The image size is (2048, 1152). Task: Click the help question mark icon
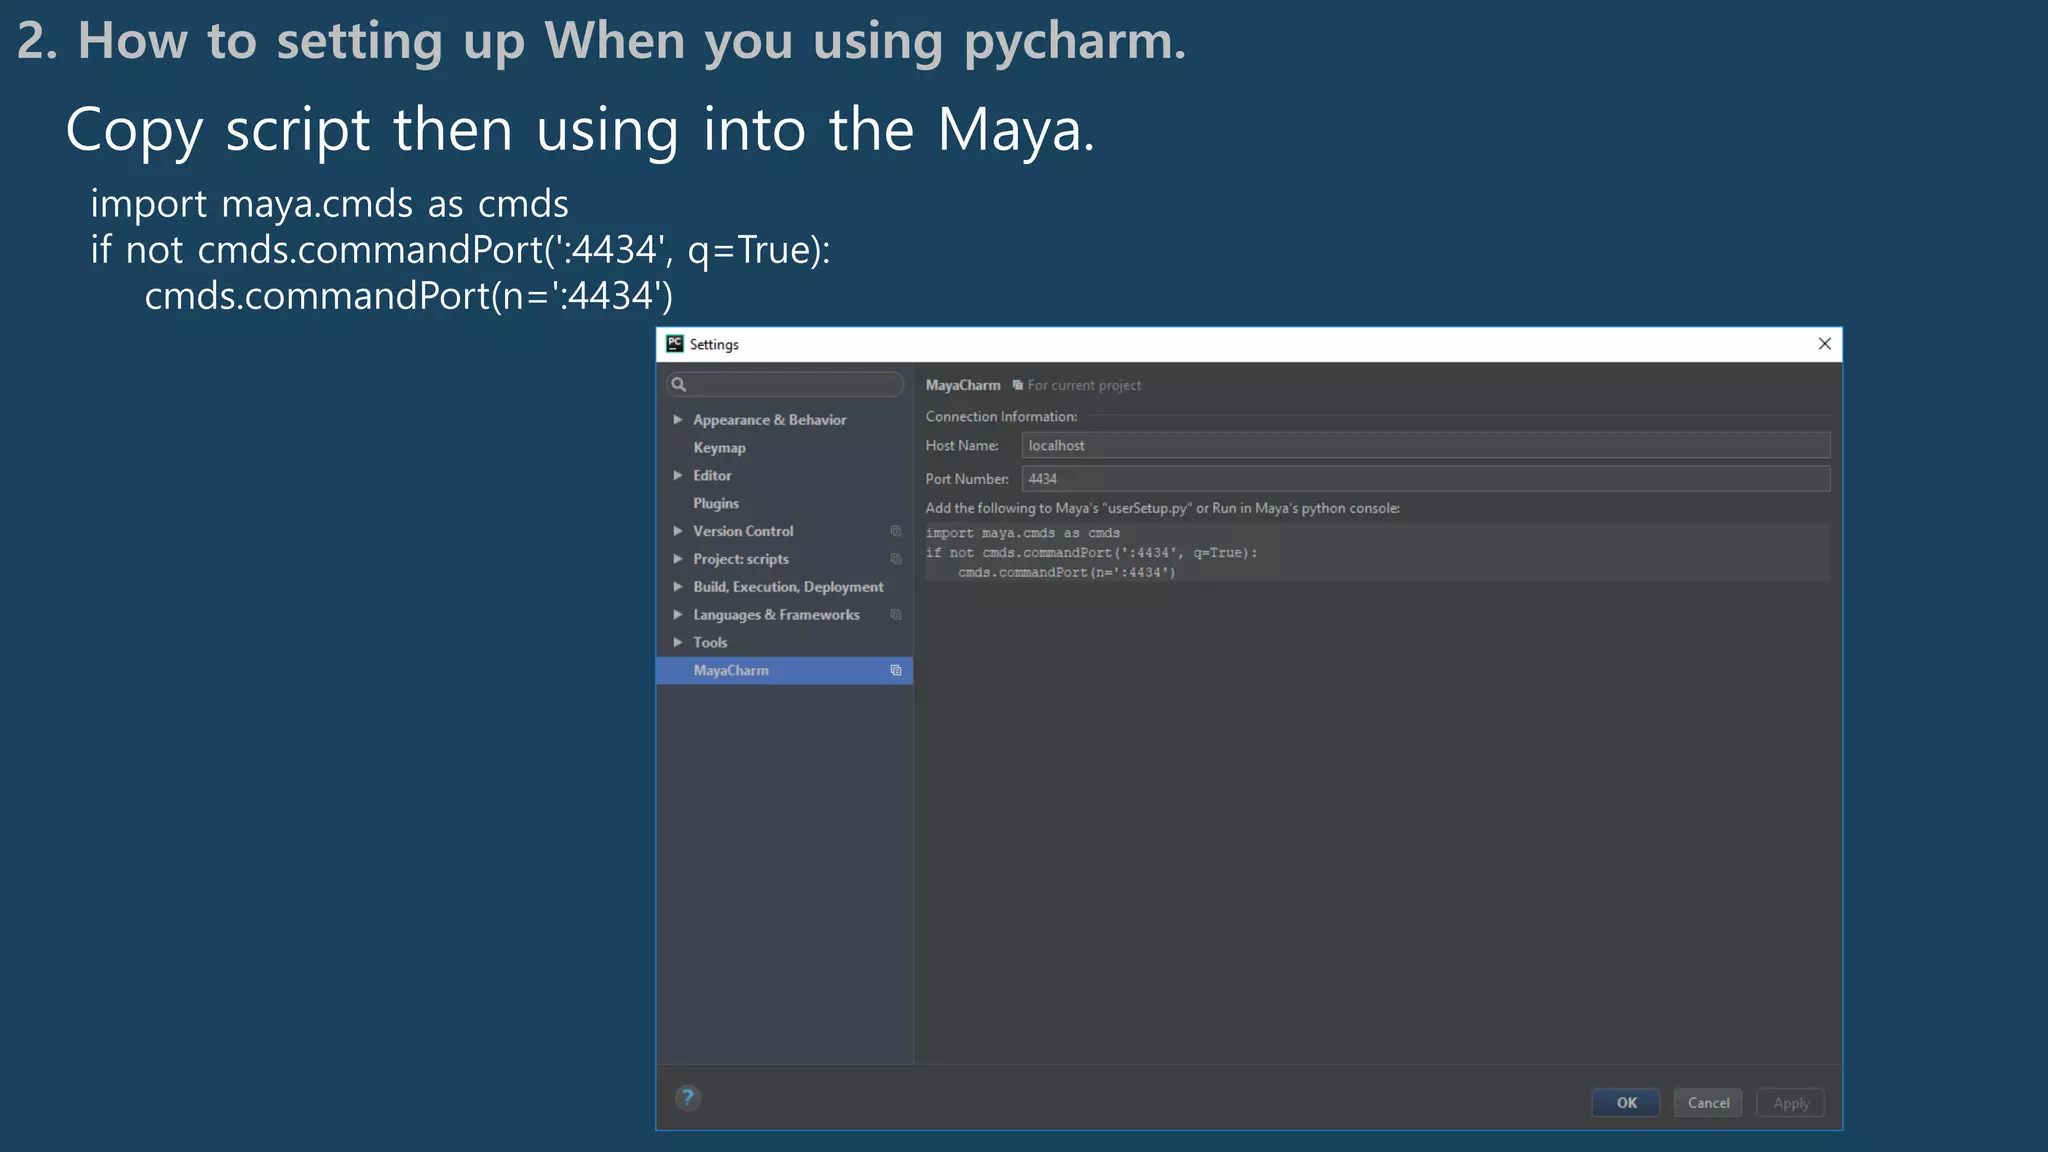(x=688, y=1098)
